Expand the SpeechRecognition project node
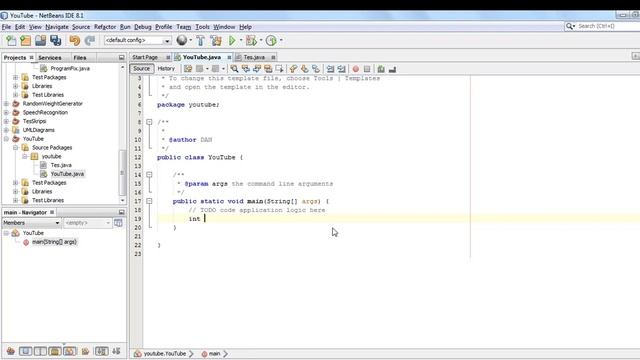640x360 pixels. click(x=6, y=112)
